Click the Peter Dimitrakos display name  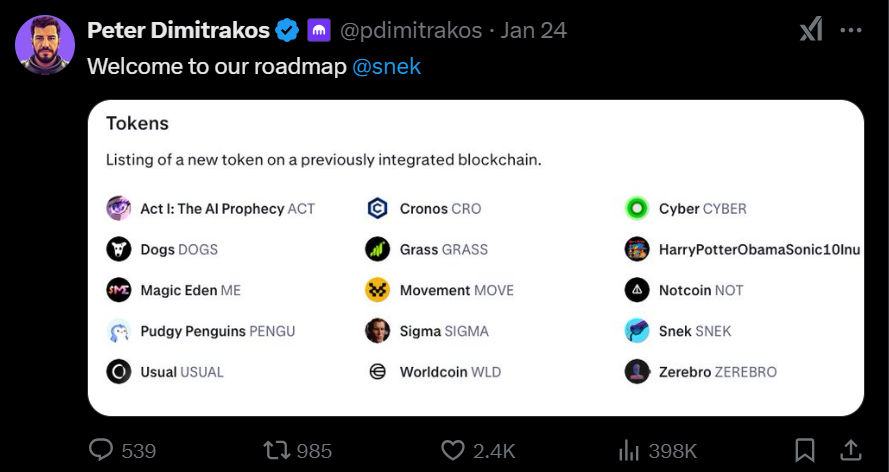179,30
